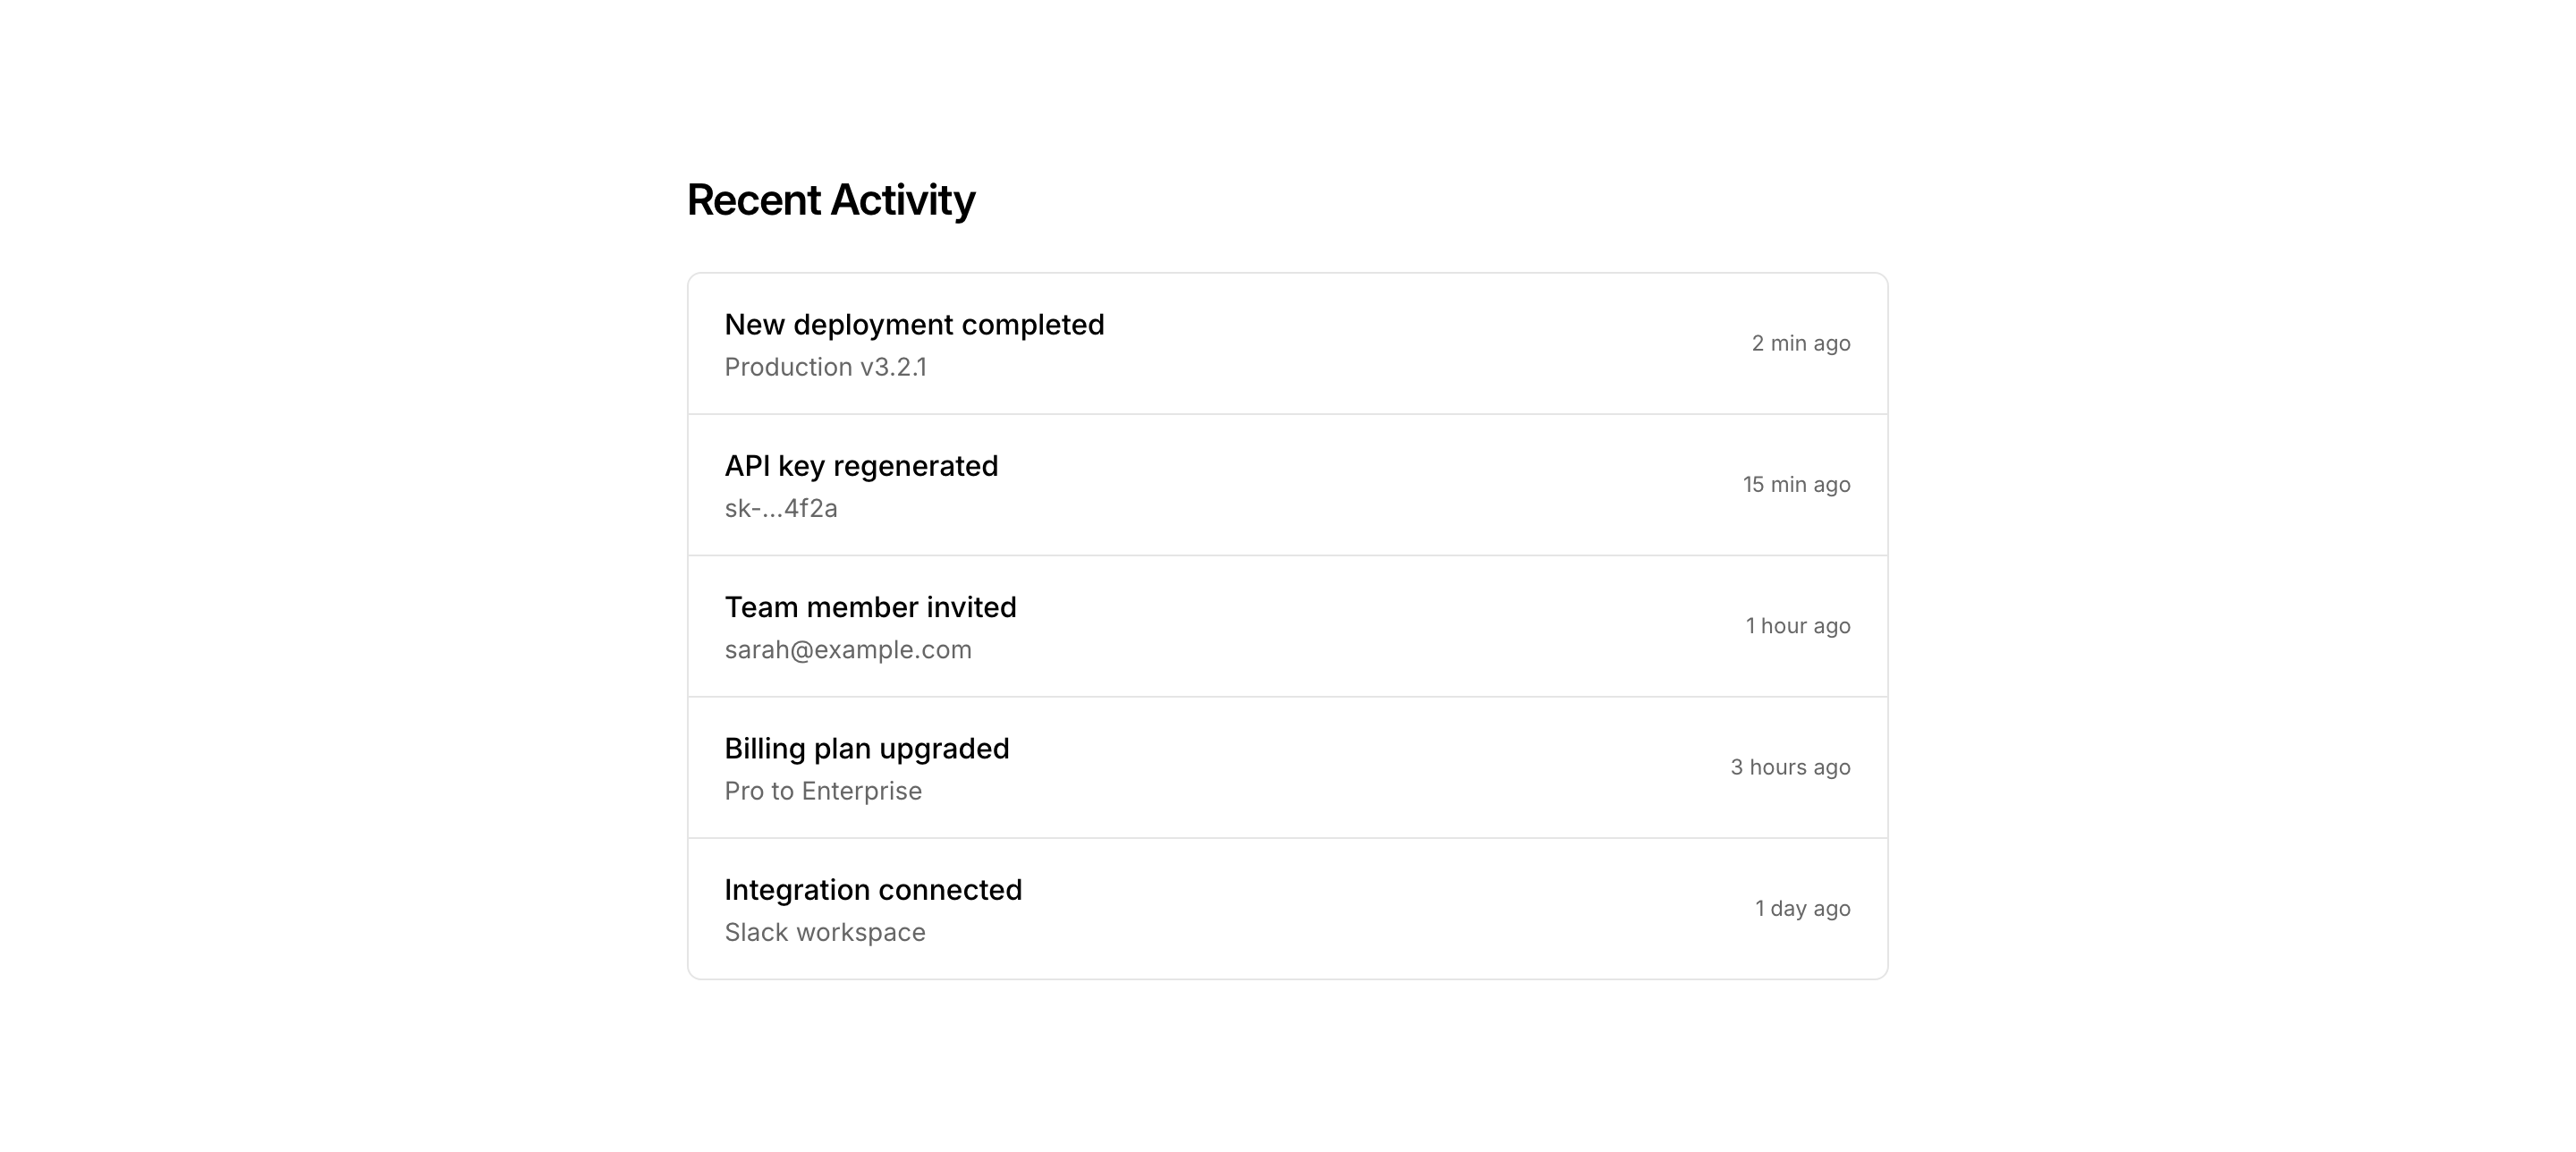Select the deployment activity row's empty middle area

click(1400, 344)
